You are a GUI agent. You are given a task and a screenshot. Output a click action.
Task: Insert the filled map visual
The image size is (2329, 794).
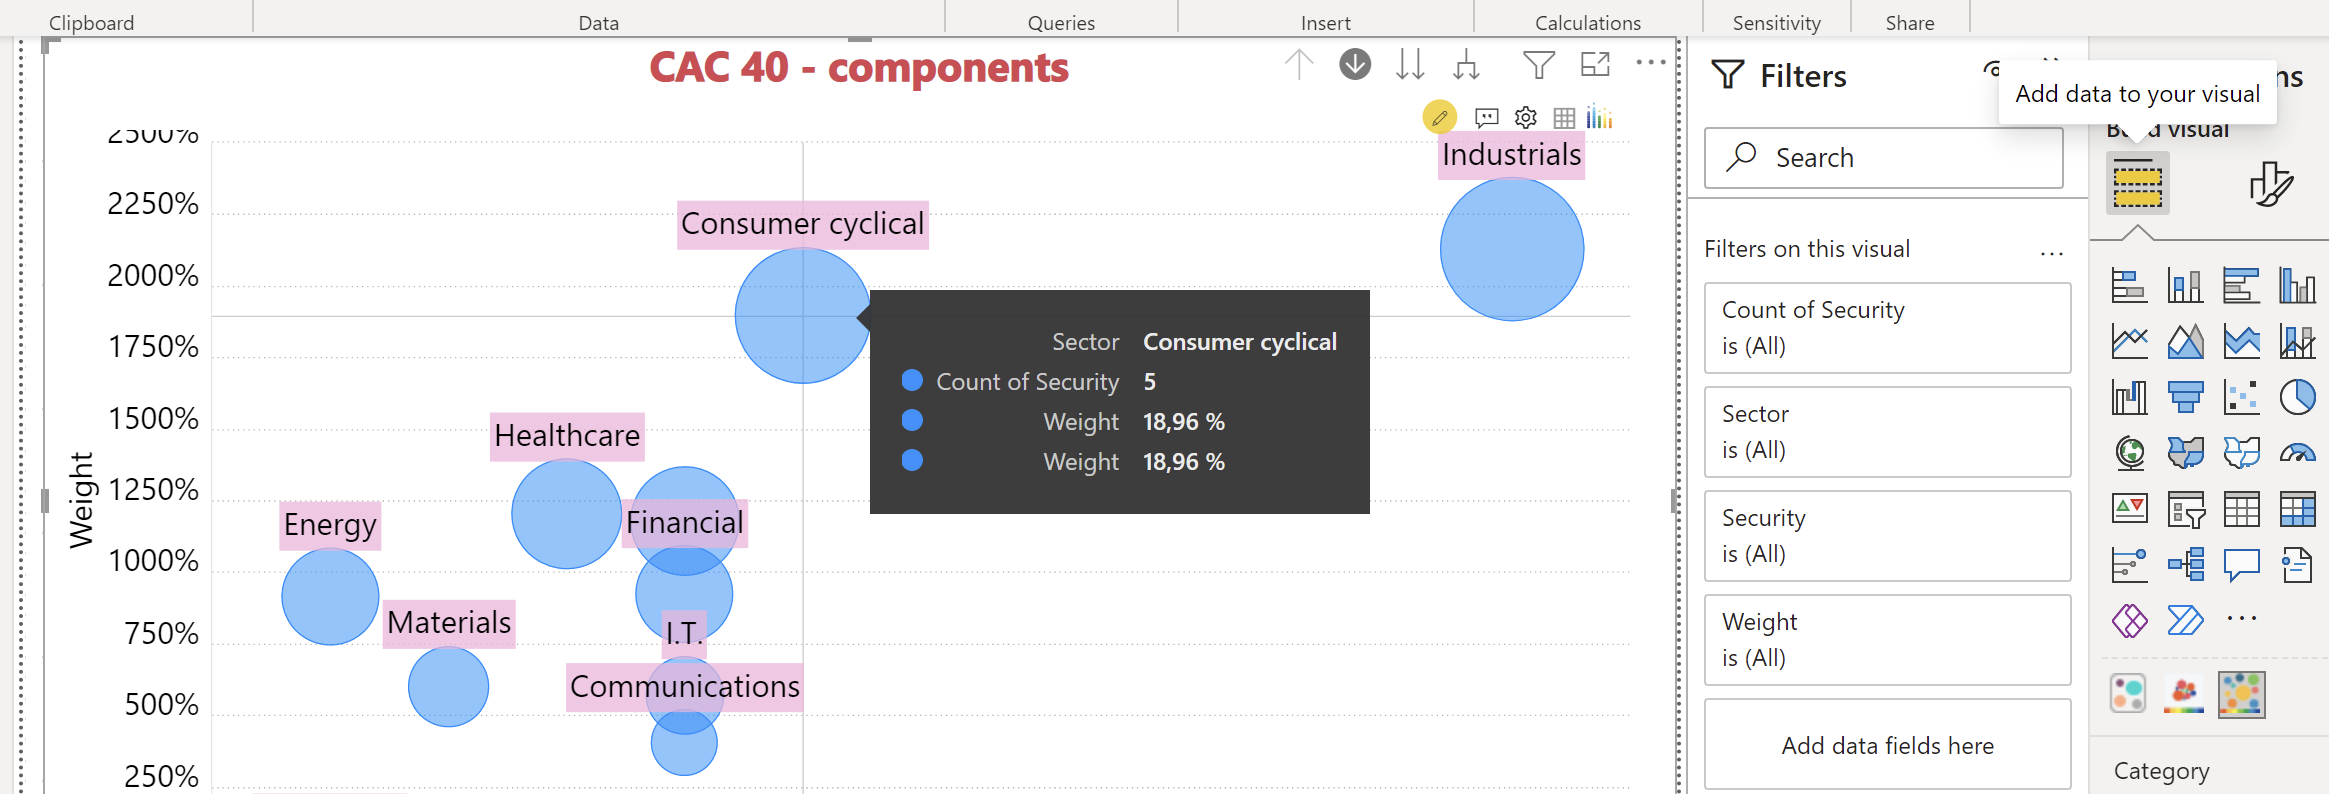click(2185, 453)
